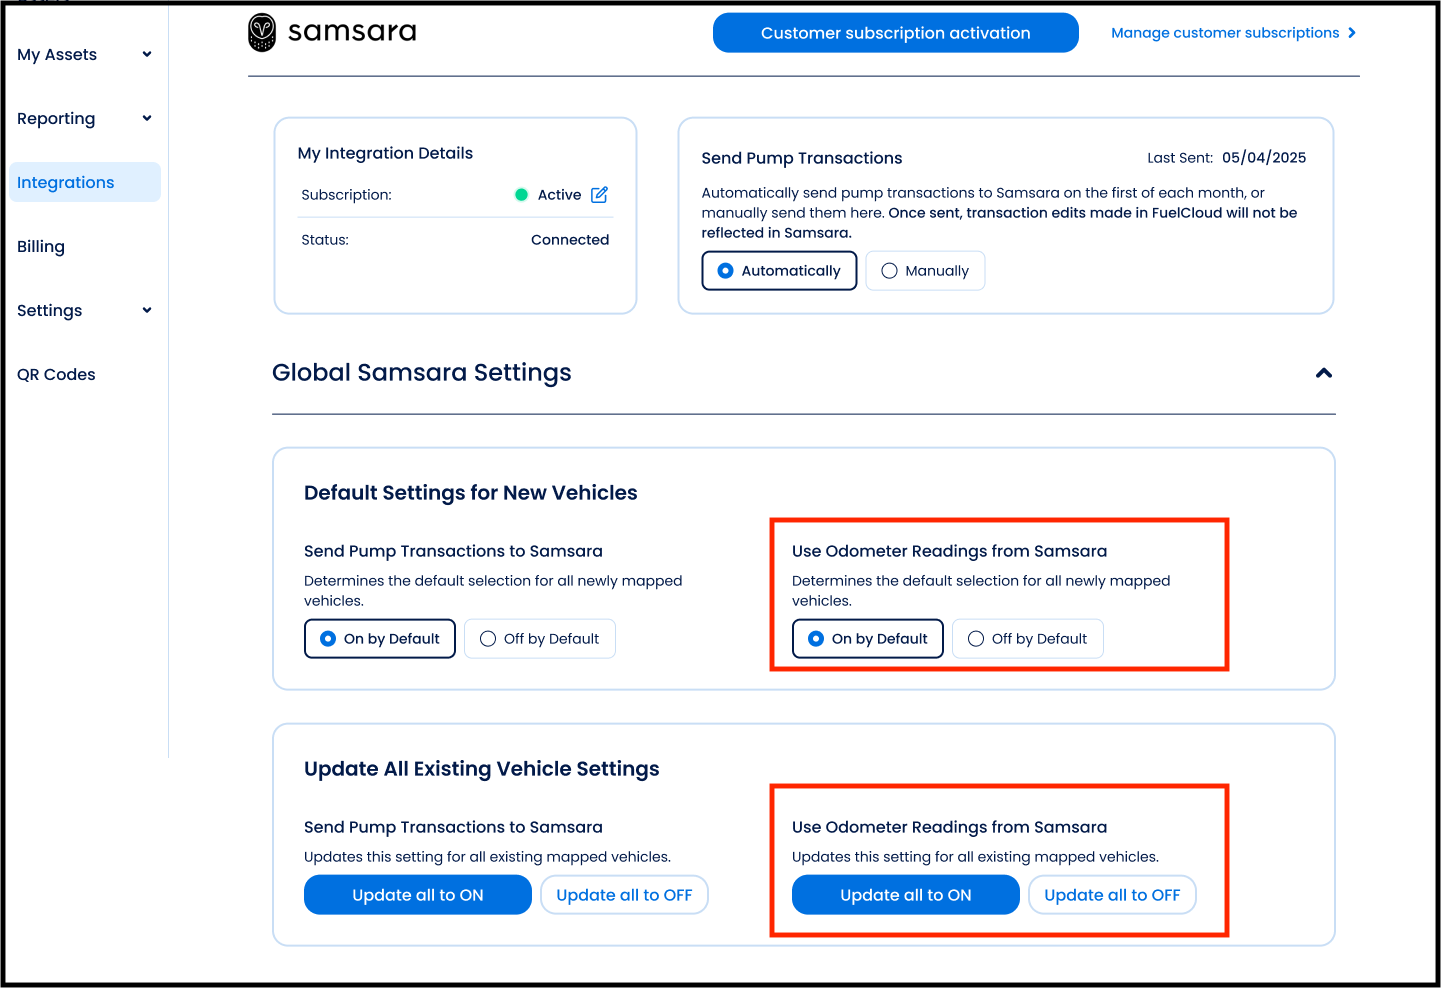Click the subscription edit pencil icon
The image size is (1441, 988).
click(599, 195)
